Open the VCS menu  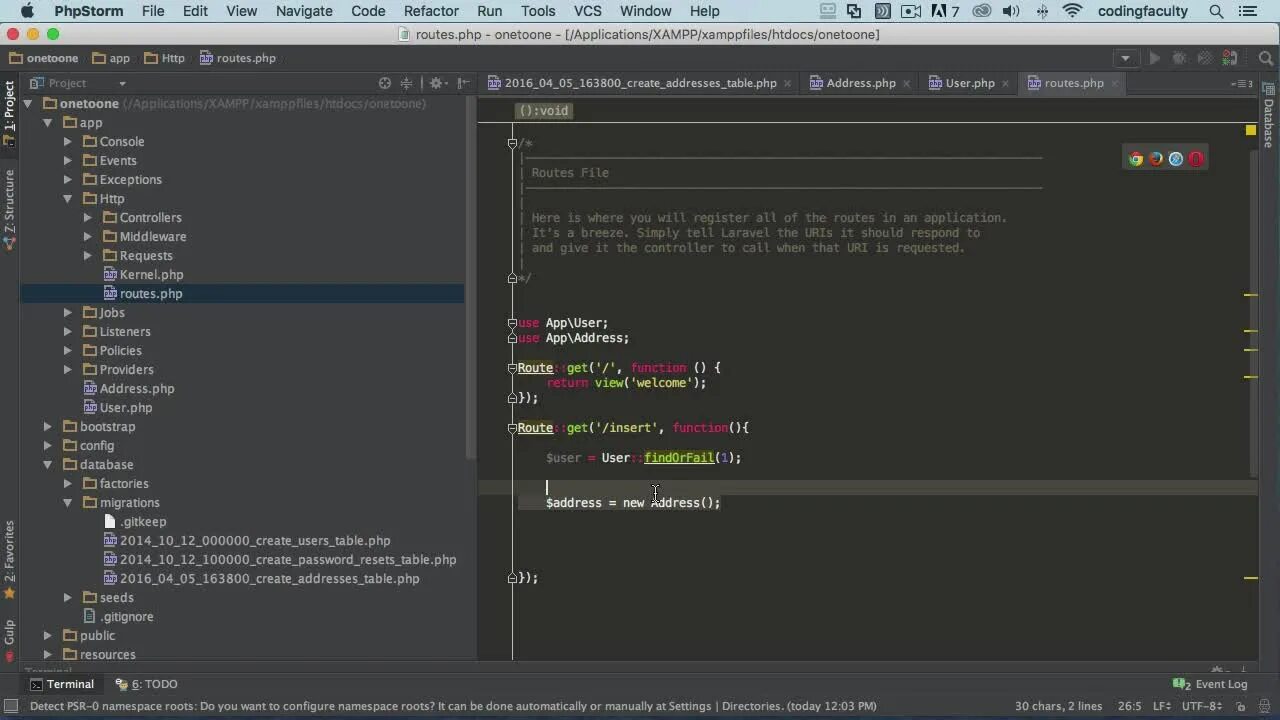(x=588, y=11)
